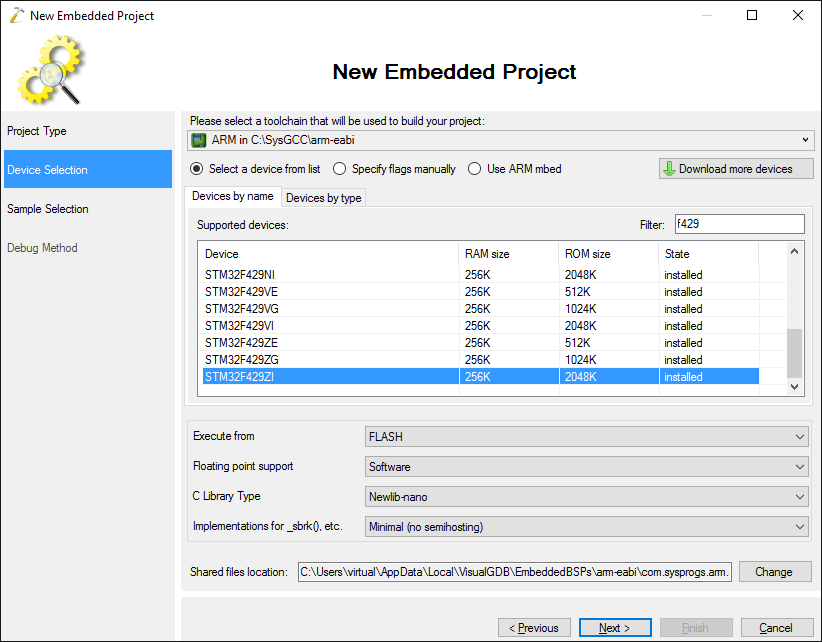
Task: Open the Debug Method step
Action: pyautogui.click(x=88, y=248)
